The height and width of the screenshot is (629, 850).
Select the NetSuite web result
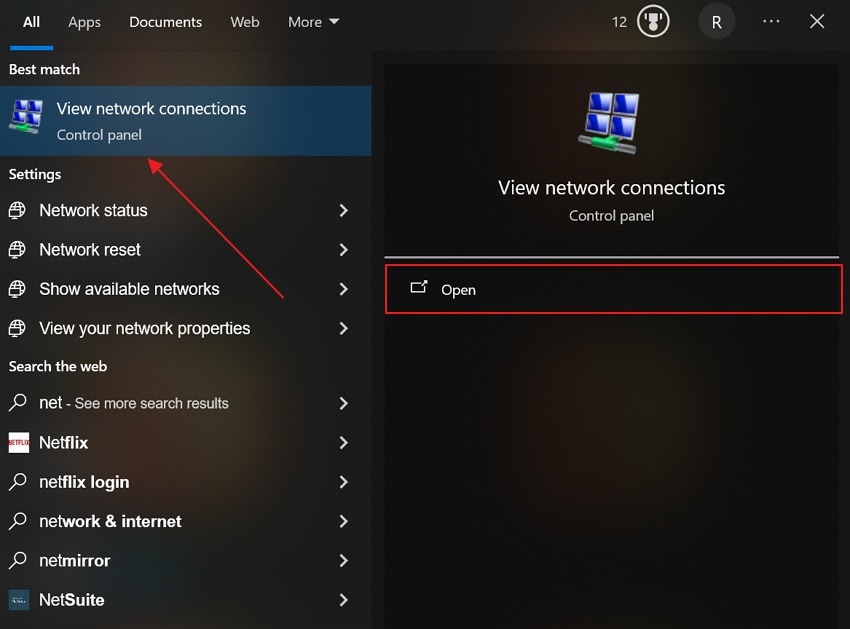coord(185,600)
